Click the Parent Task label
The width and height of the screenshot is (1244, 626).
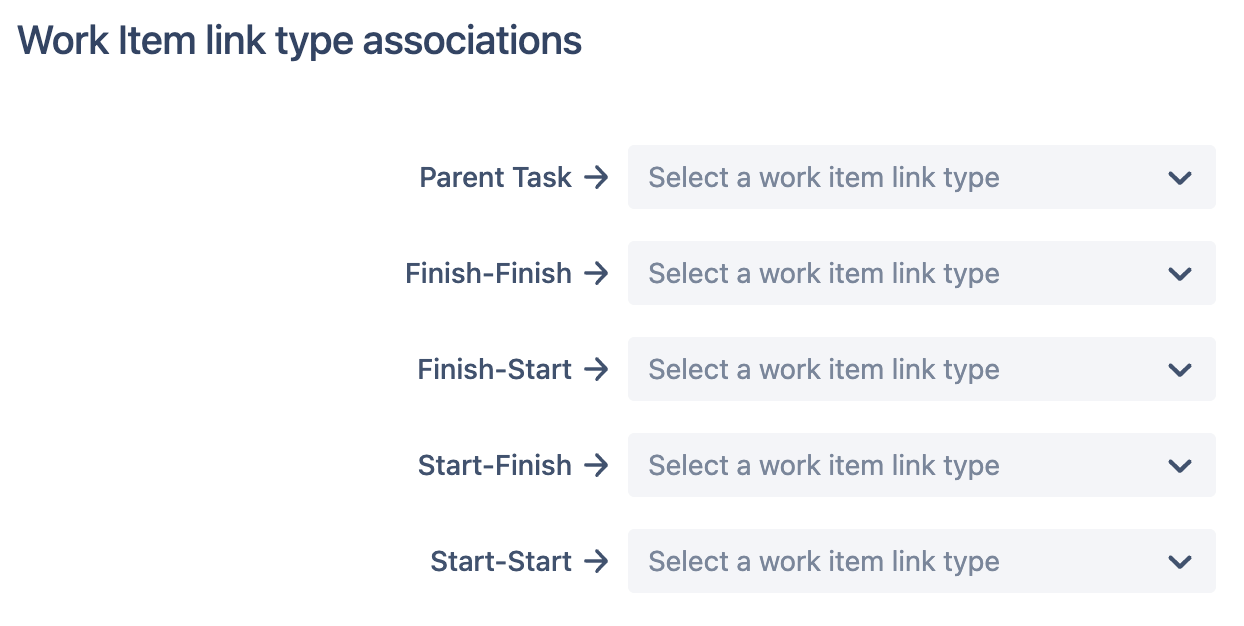click(x=495, y=177)
